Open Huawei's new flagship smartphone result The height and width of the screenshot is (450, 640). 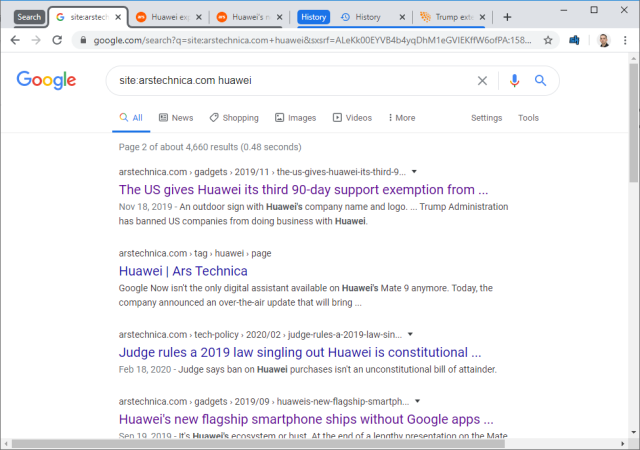[x=306, y=419]
